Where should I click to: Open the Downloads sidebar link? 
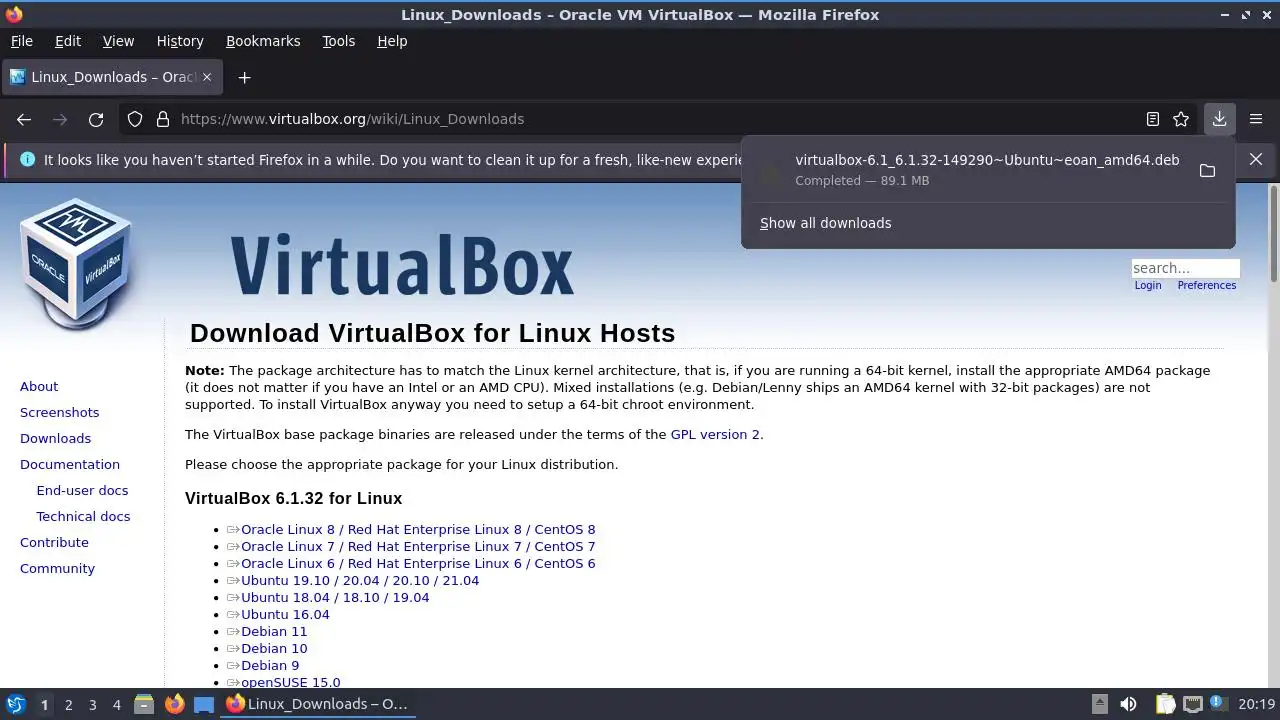[55, 438]
